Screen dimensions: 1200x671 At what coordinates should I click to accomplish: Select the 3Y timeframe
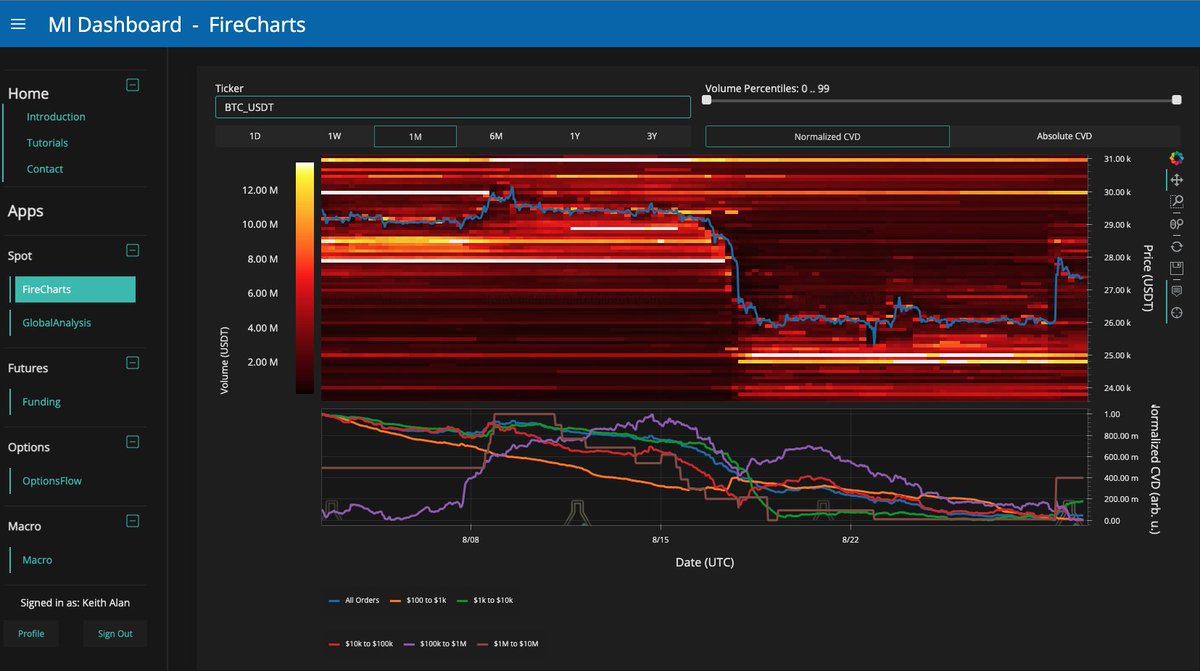[x=652, y=136]
